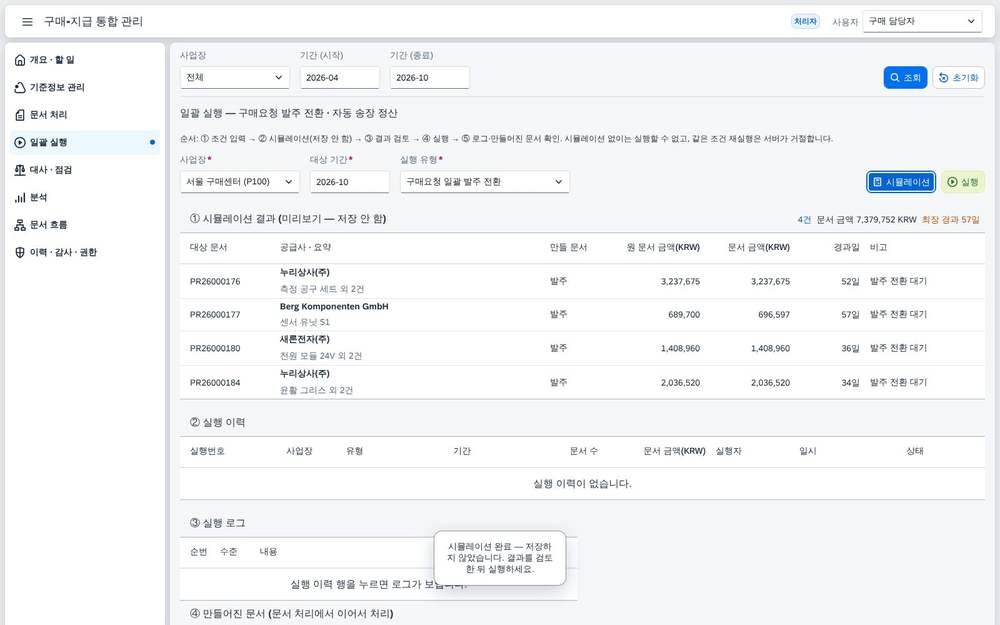Viewport: 1000px width, 625px height.
Task: Click document number PR26000180
Action: [x=215, y=348]
